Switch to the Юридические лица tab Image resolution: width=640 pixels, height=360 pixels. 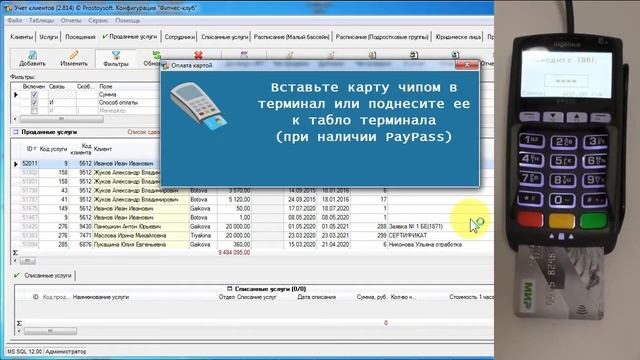pos(458,37)
